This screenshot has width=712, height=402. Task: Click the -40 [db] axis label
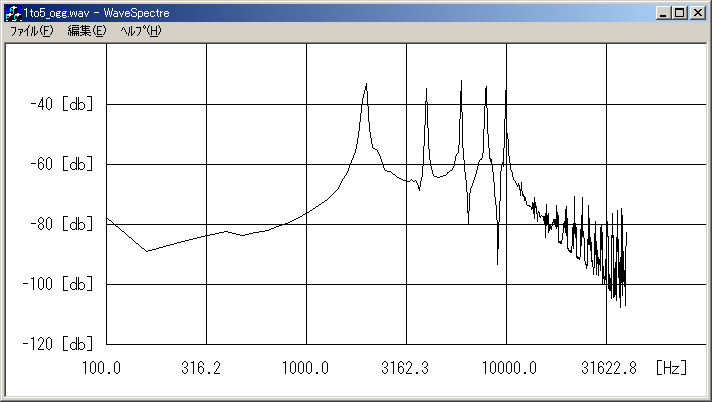click(61, 104)
